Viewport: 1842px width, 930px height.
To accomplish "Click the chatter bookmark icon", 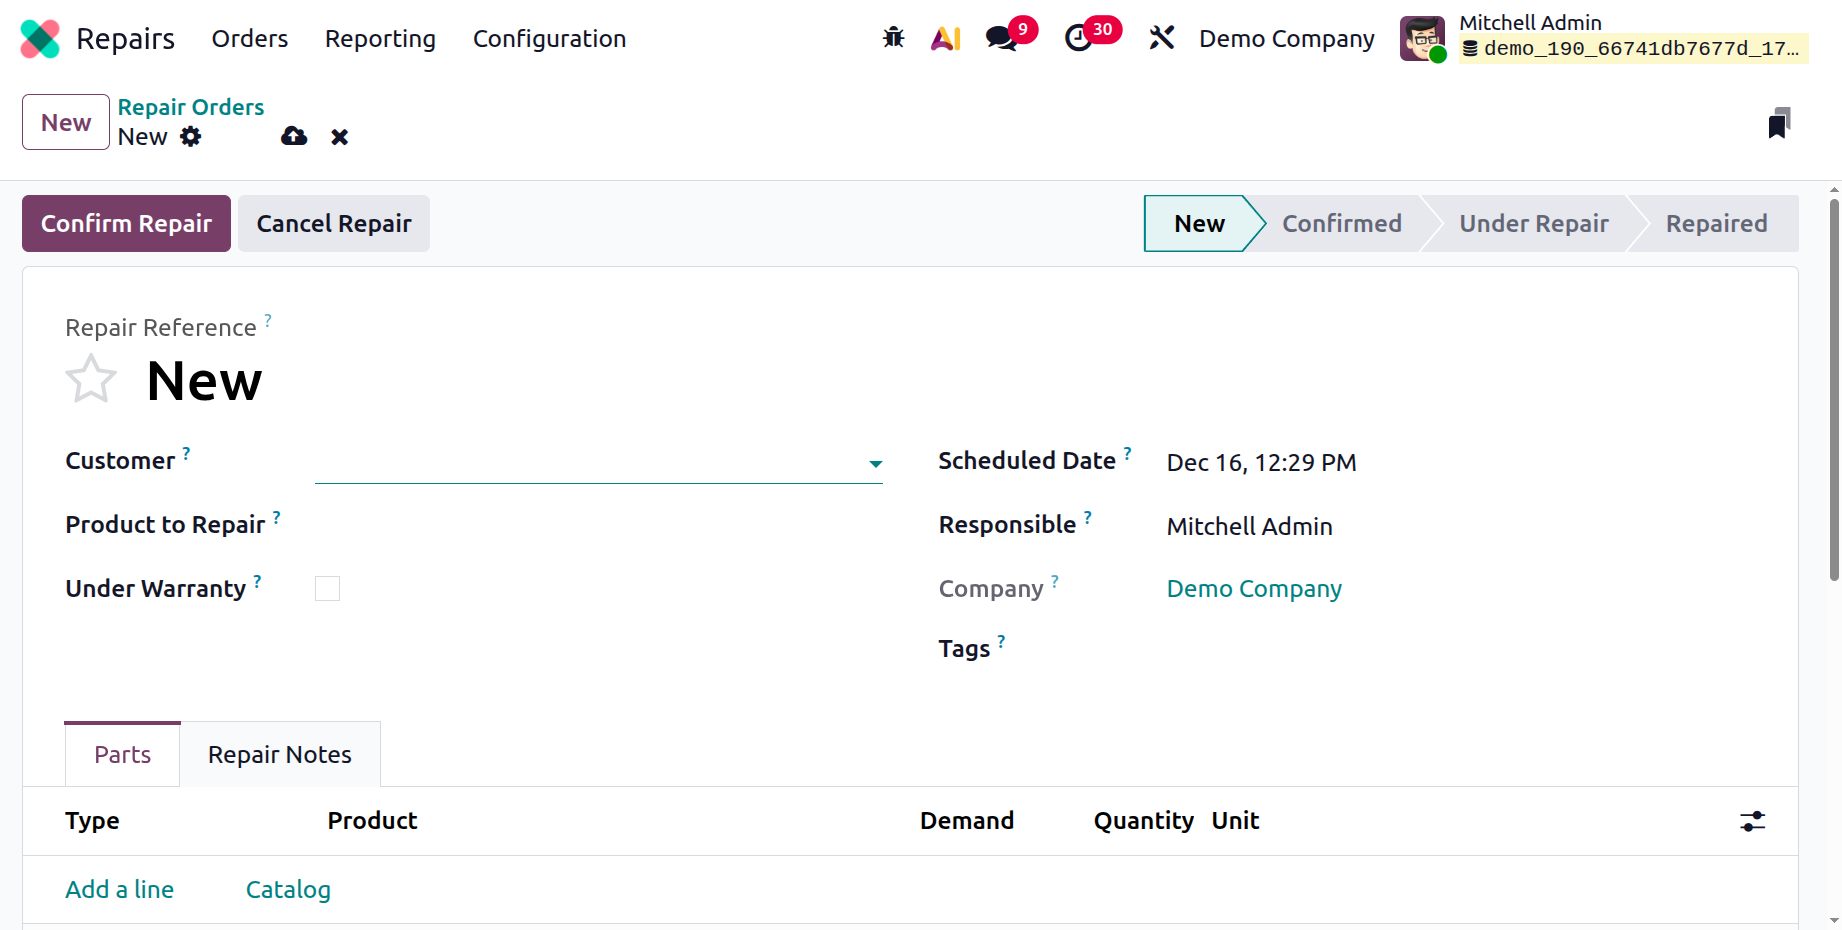I will tap(1777, 122).
